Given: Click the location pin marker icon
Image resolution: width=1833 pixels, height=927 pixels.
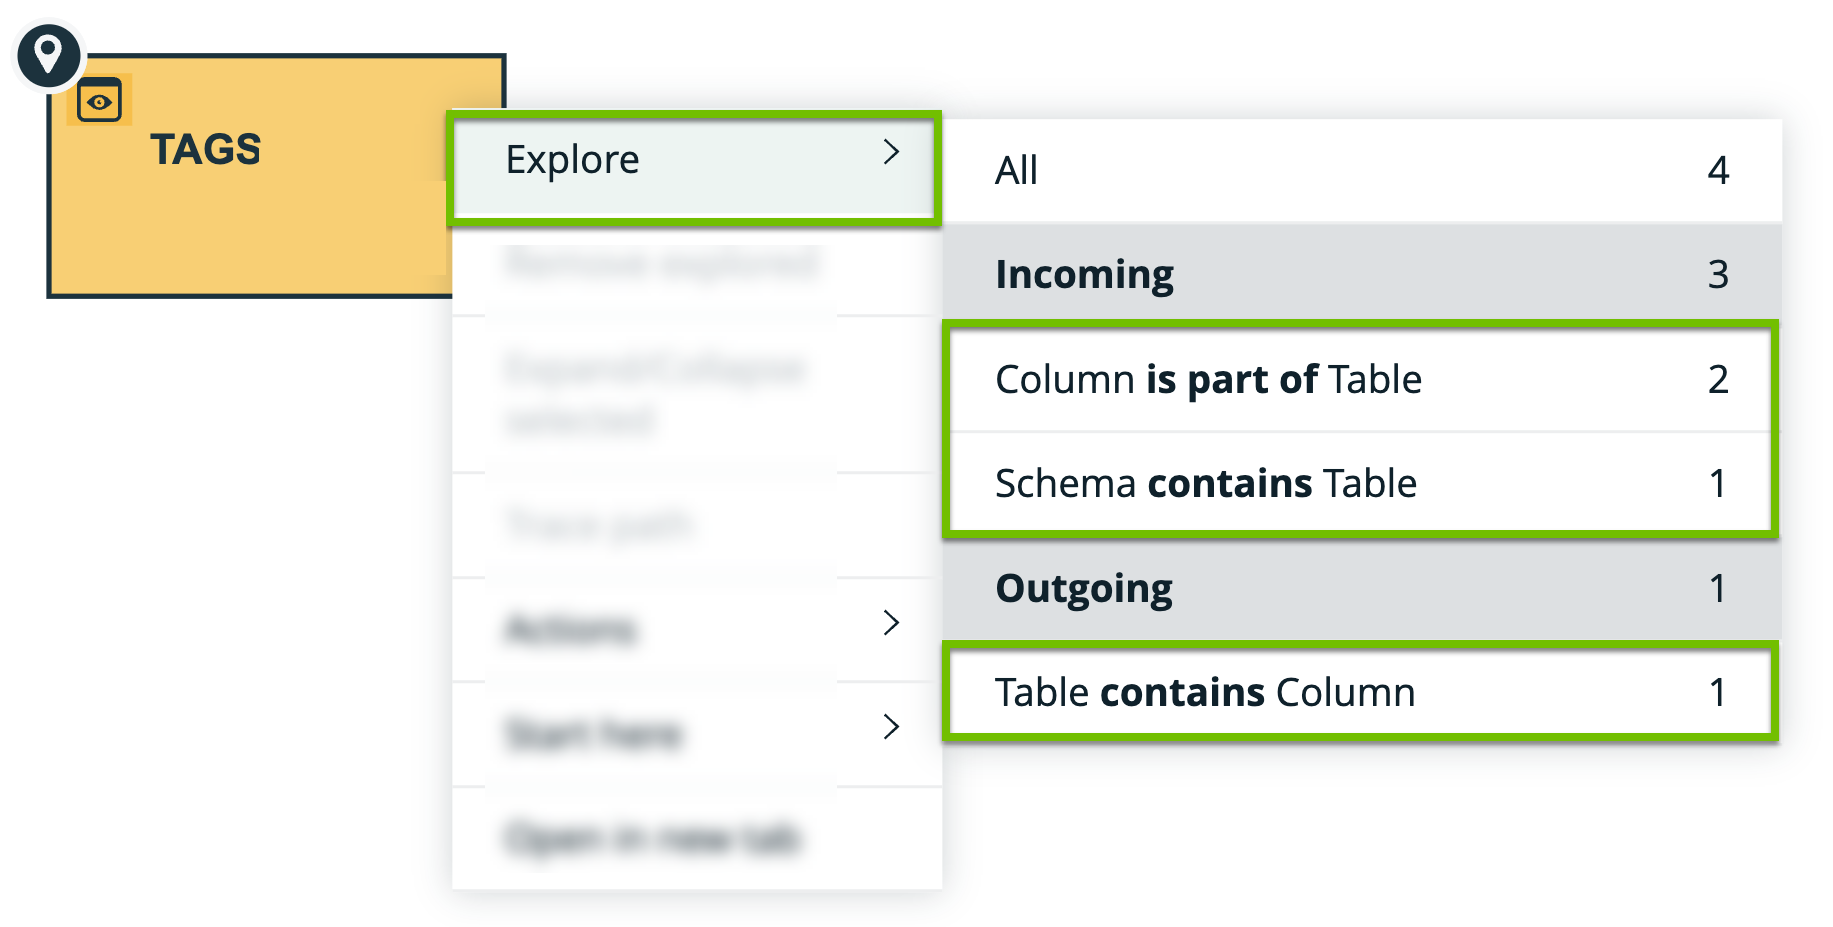Looking at the screenshot, I should click(x=47, y=55).
